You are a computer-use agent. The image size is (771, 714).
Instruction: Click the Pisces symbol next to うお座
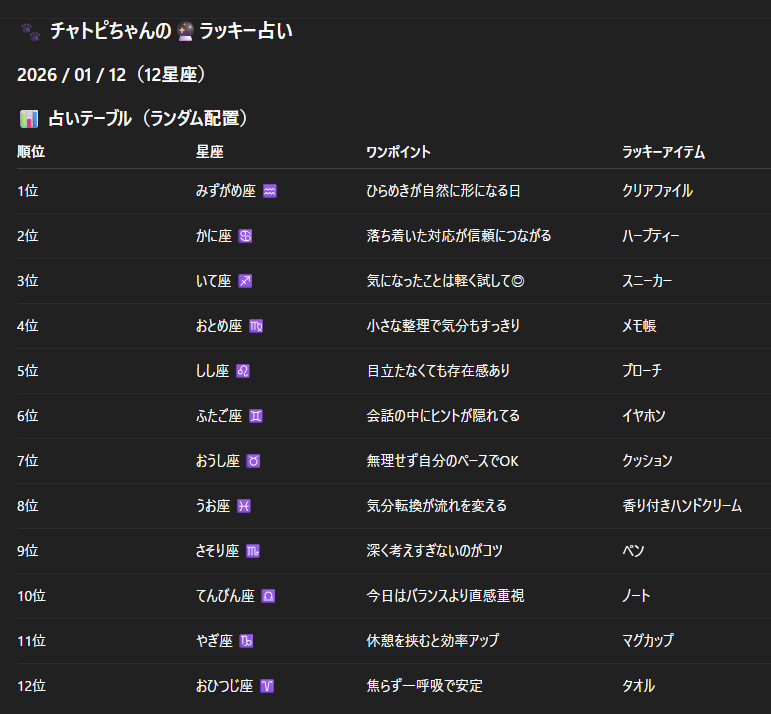click(244, 506)
